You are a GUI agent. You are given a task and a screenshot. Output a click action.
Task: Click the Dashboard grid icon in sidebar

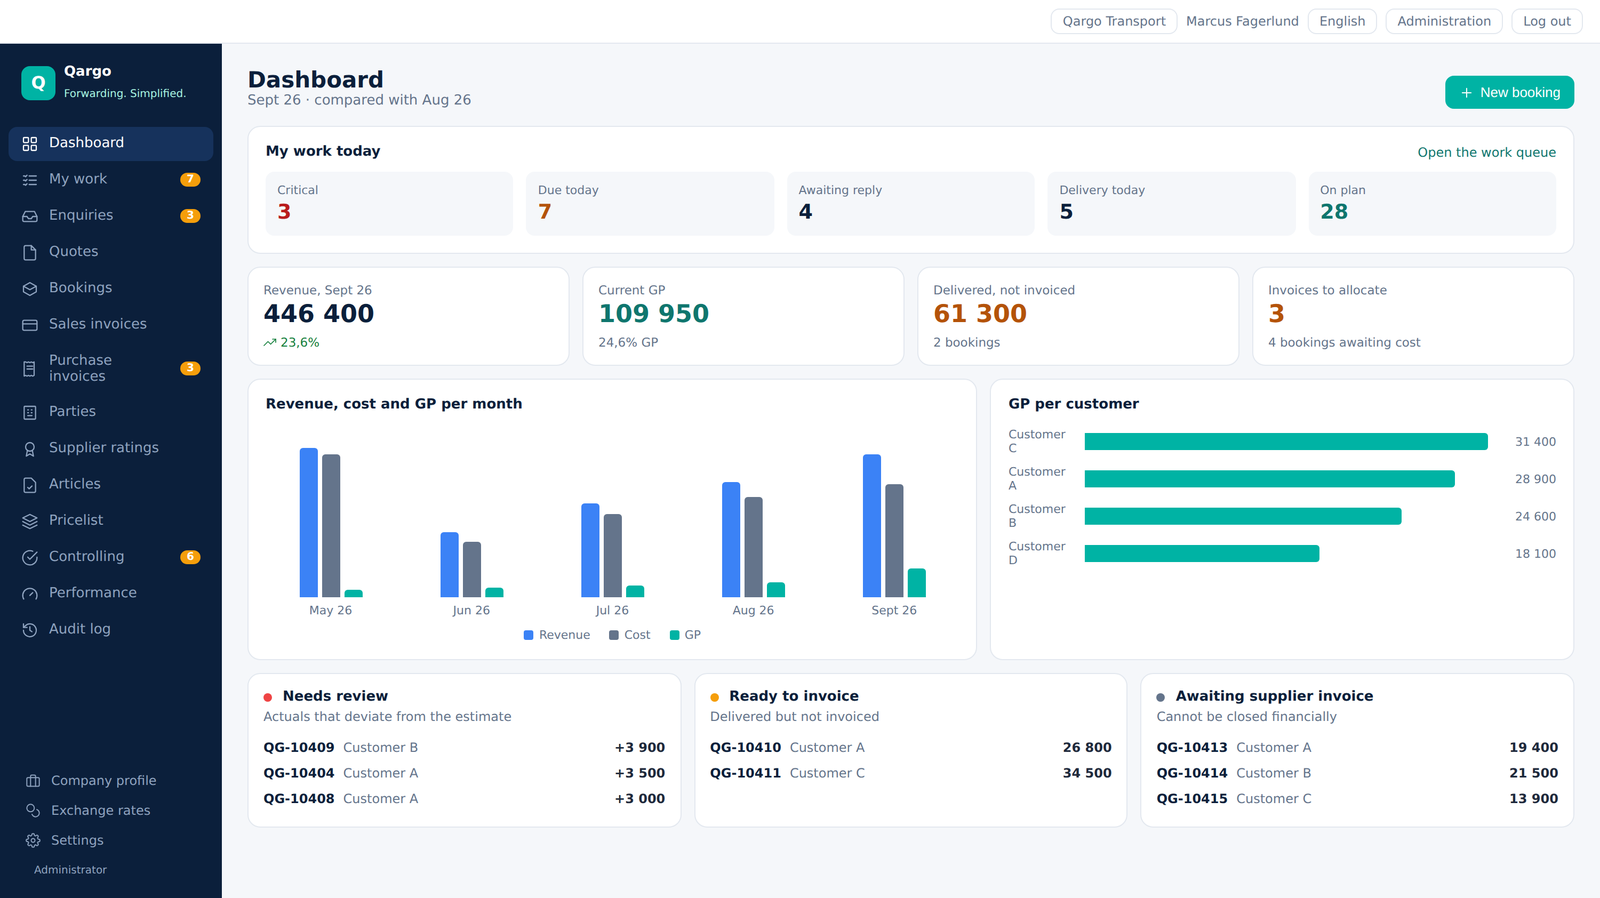click(30, 144)
